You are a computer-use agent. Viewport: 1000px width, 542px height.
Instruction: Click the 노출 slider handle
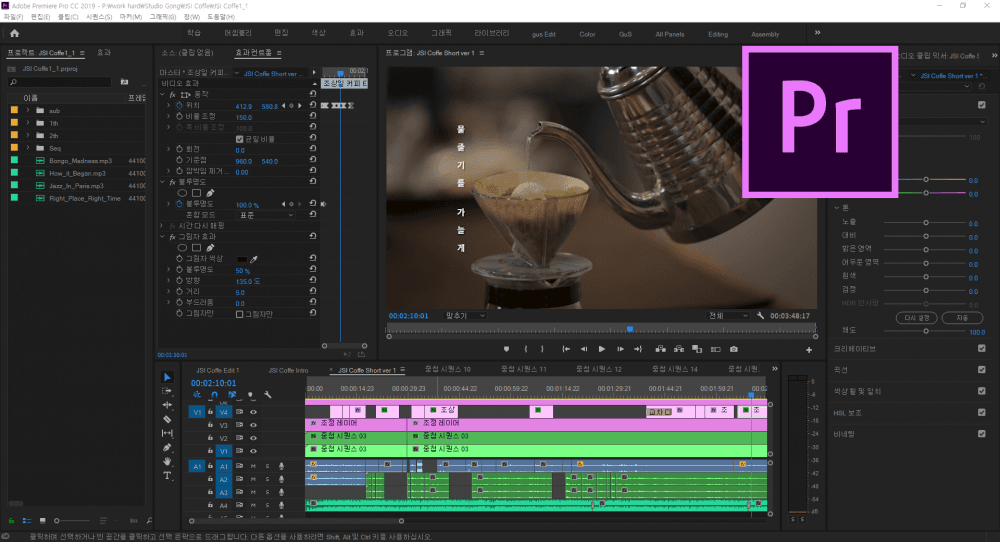pyautogui.click(x=926, y=223)
